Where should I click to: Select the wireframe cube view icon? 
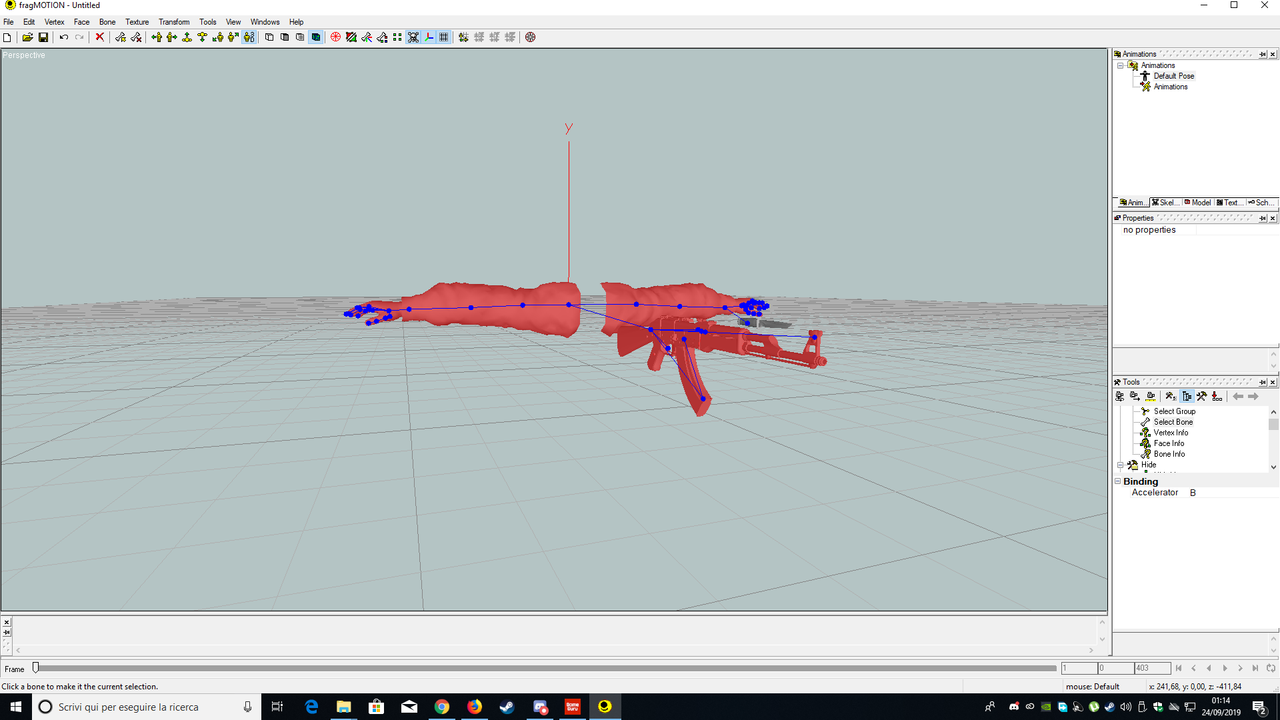pos(269,37)
